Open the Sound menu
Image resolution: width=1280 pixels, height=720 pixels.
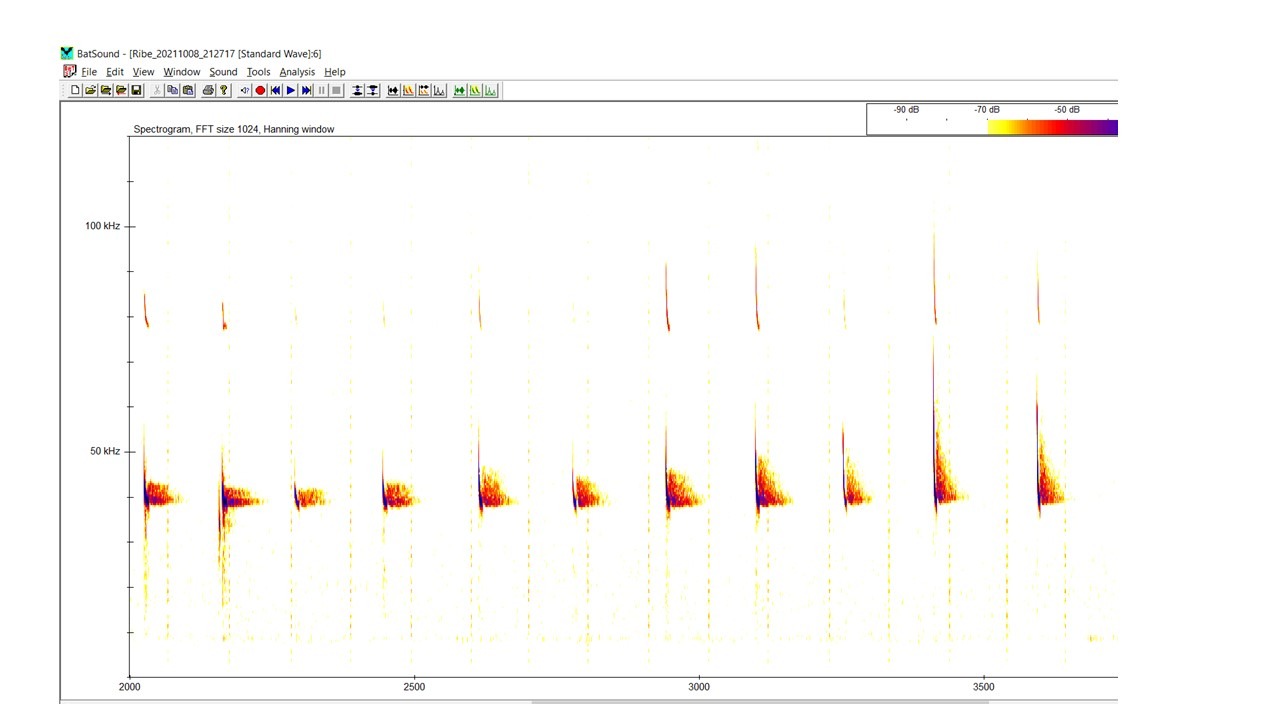pyautogui.click(x=223, y=72)
